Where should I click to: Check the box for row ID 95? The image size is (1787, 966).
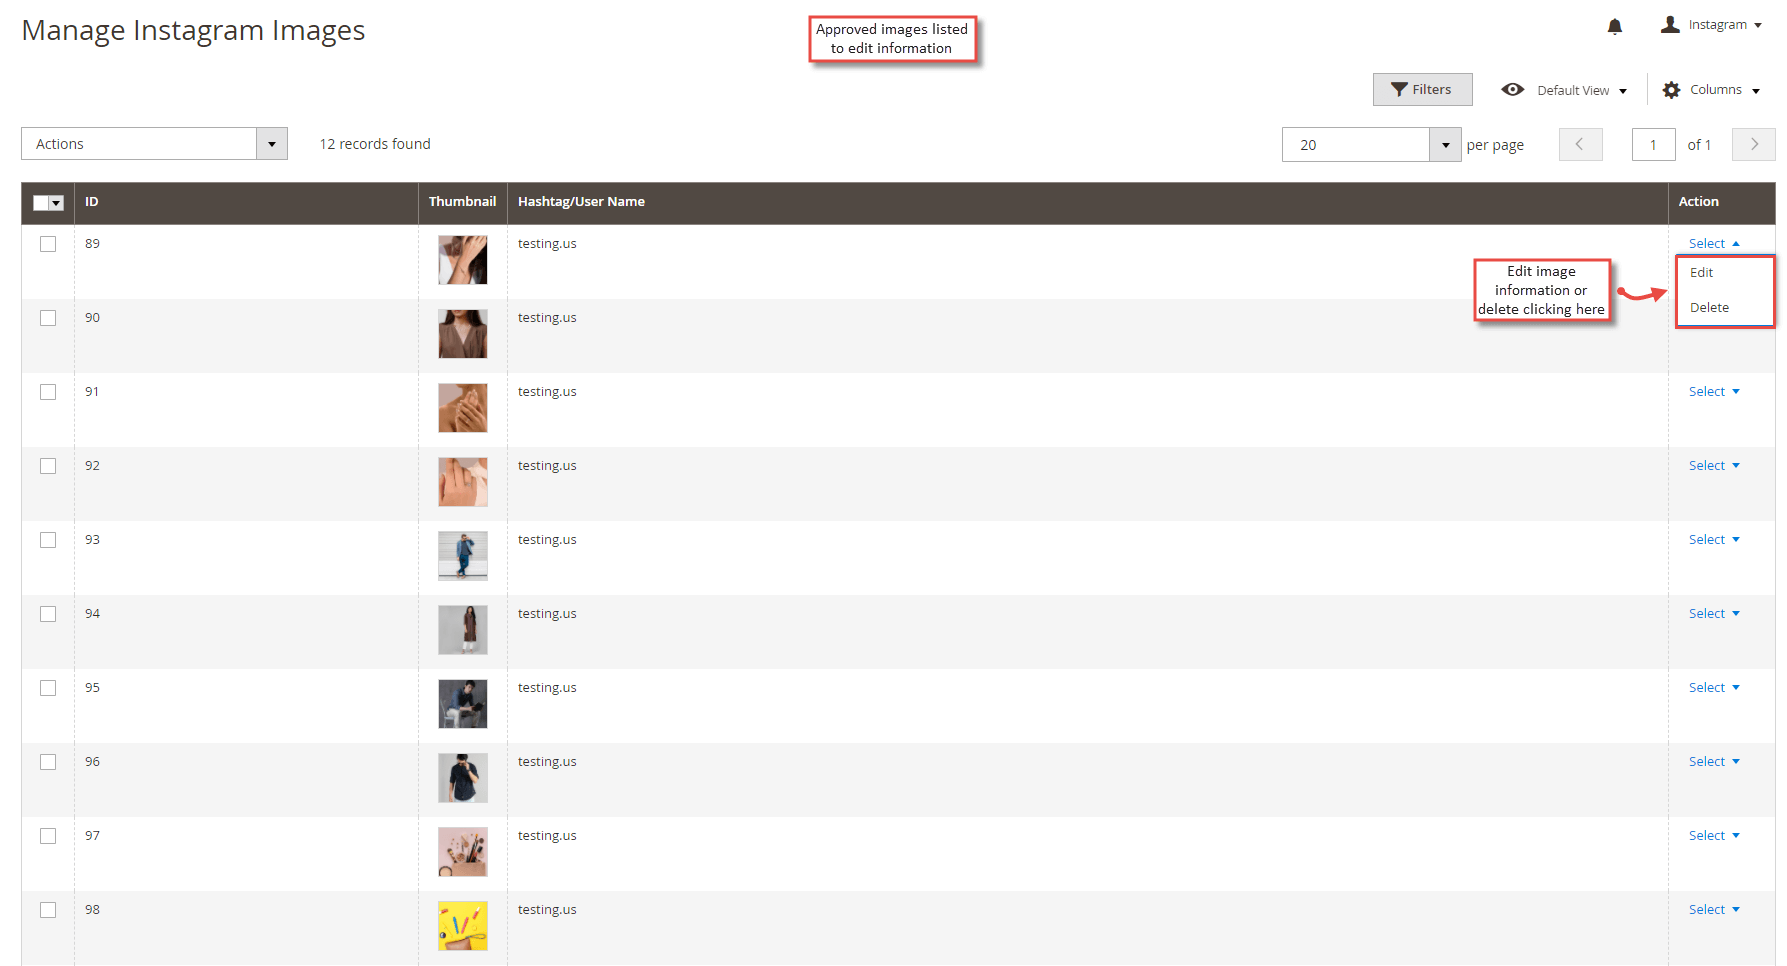[48, 688]
